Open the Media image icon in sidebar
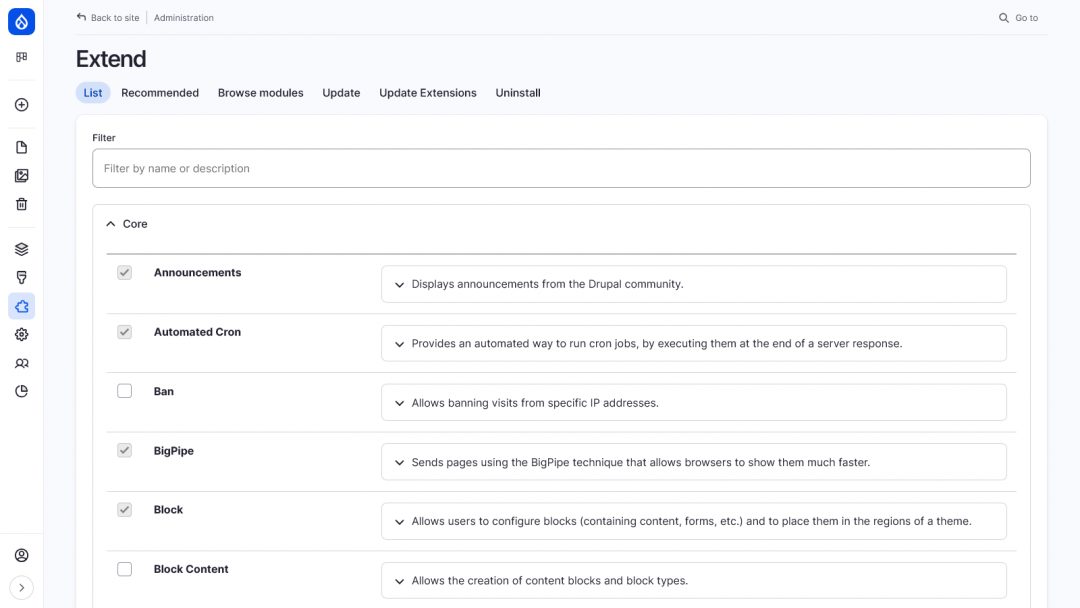Viewport: 1080px width, 608px height. click(21, 176)
